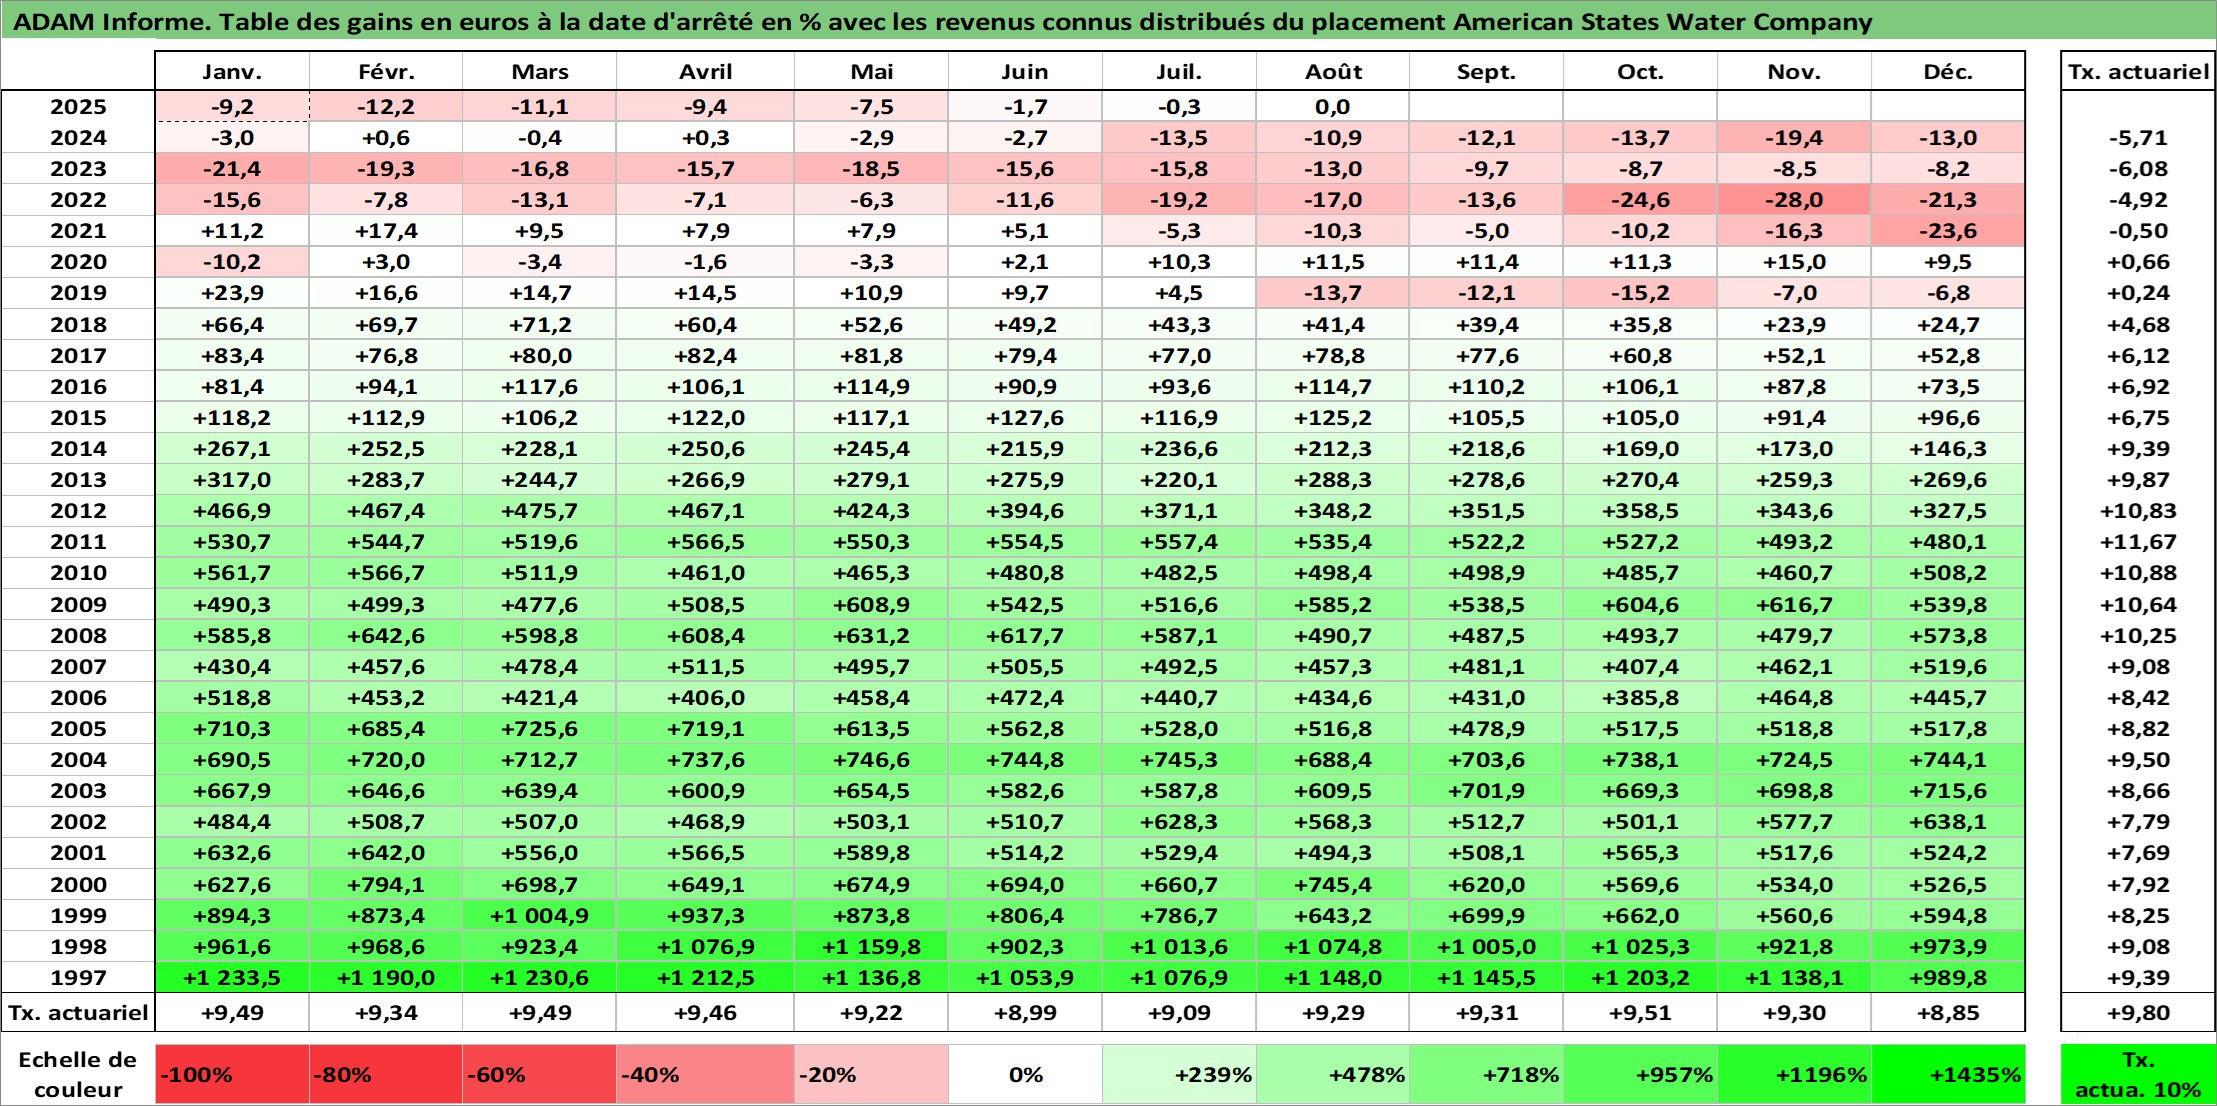
Task: Click the 'Tx. actuariel' right column header
Action: [x=2138, y=71]
